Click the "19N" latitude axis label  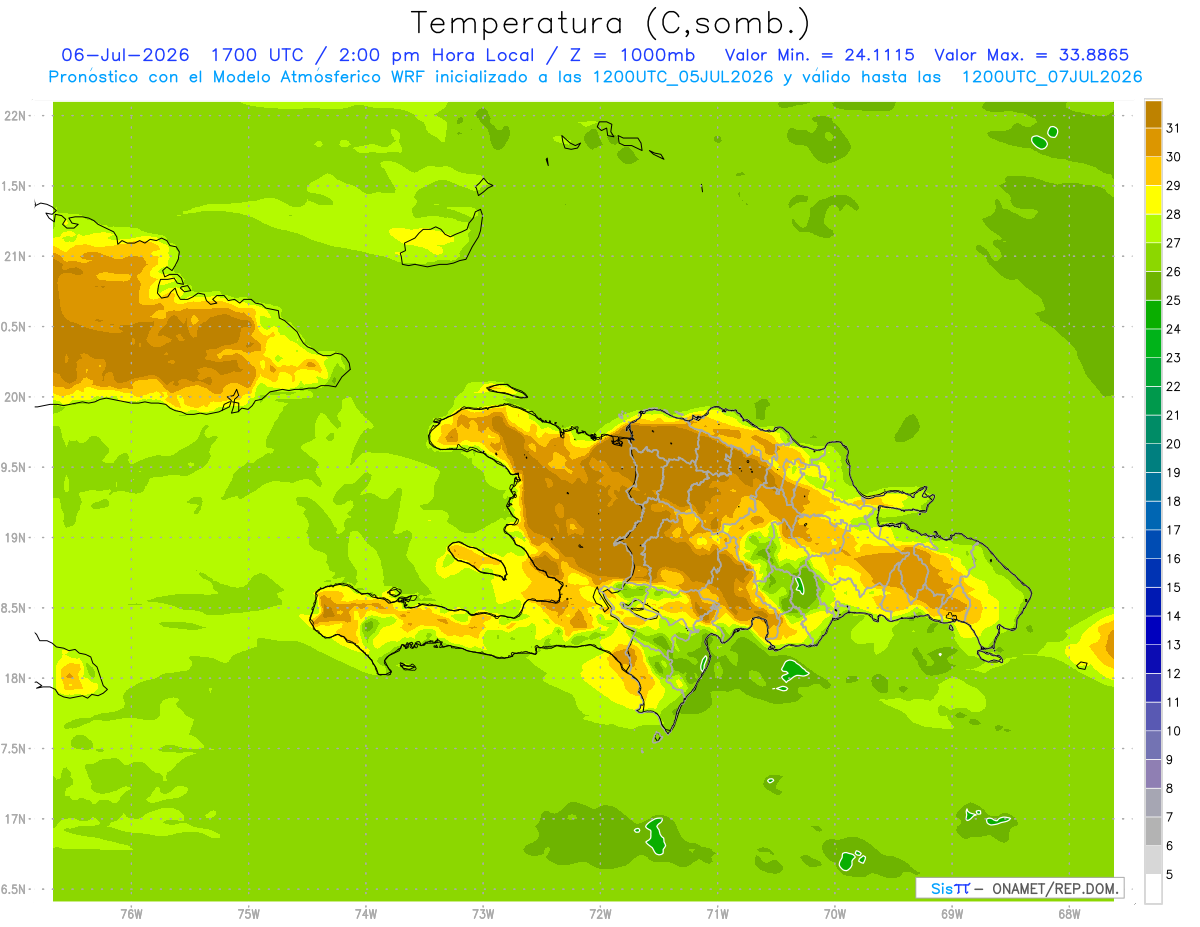pos(16,538)
